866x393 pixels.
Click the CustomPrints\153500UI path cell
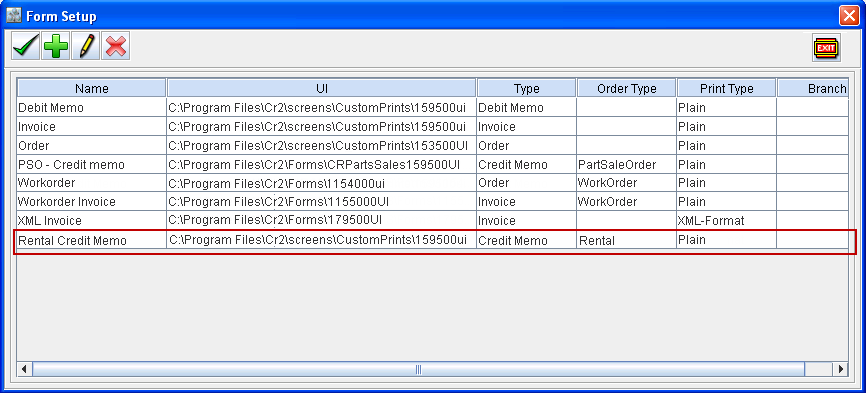322,146
